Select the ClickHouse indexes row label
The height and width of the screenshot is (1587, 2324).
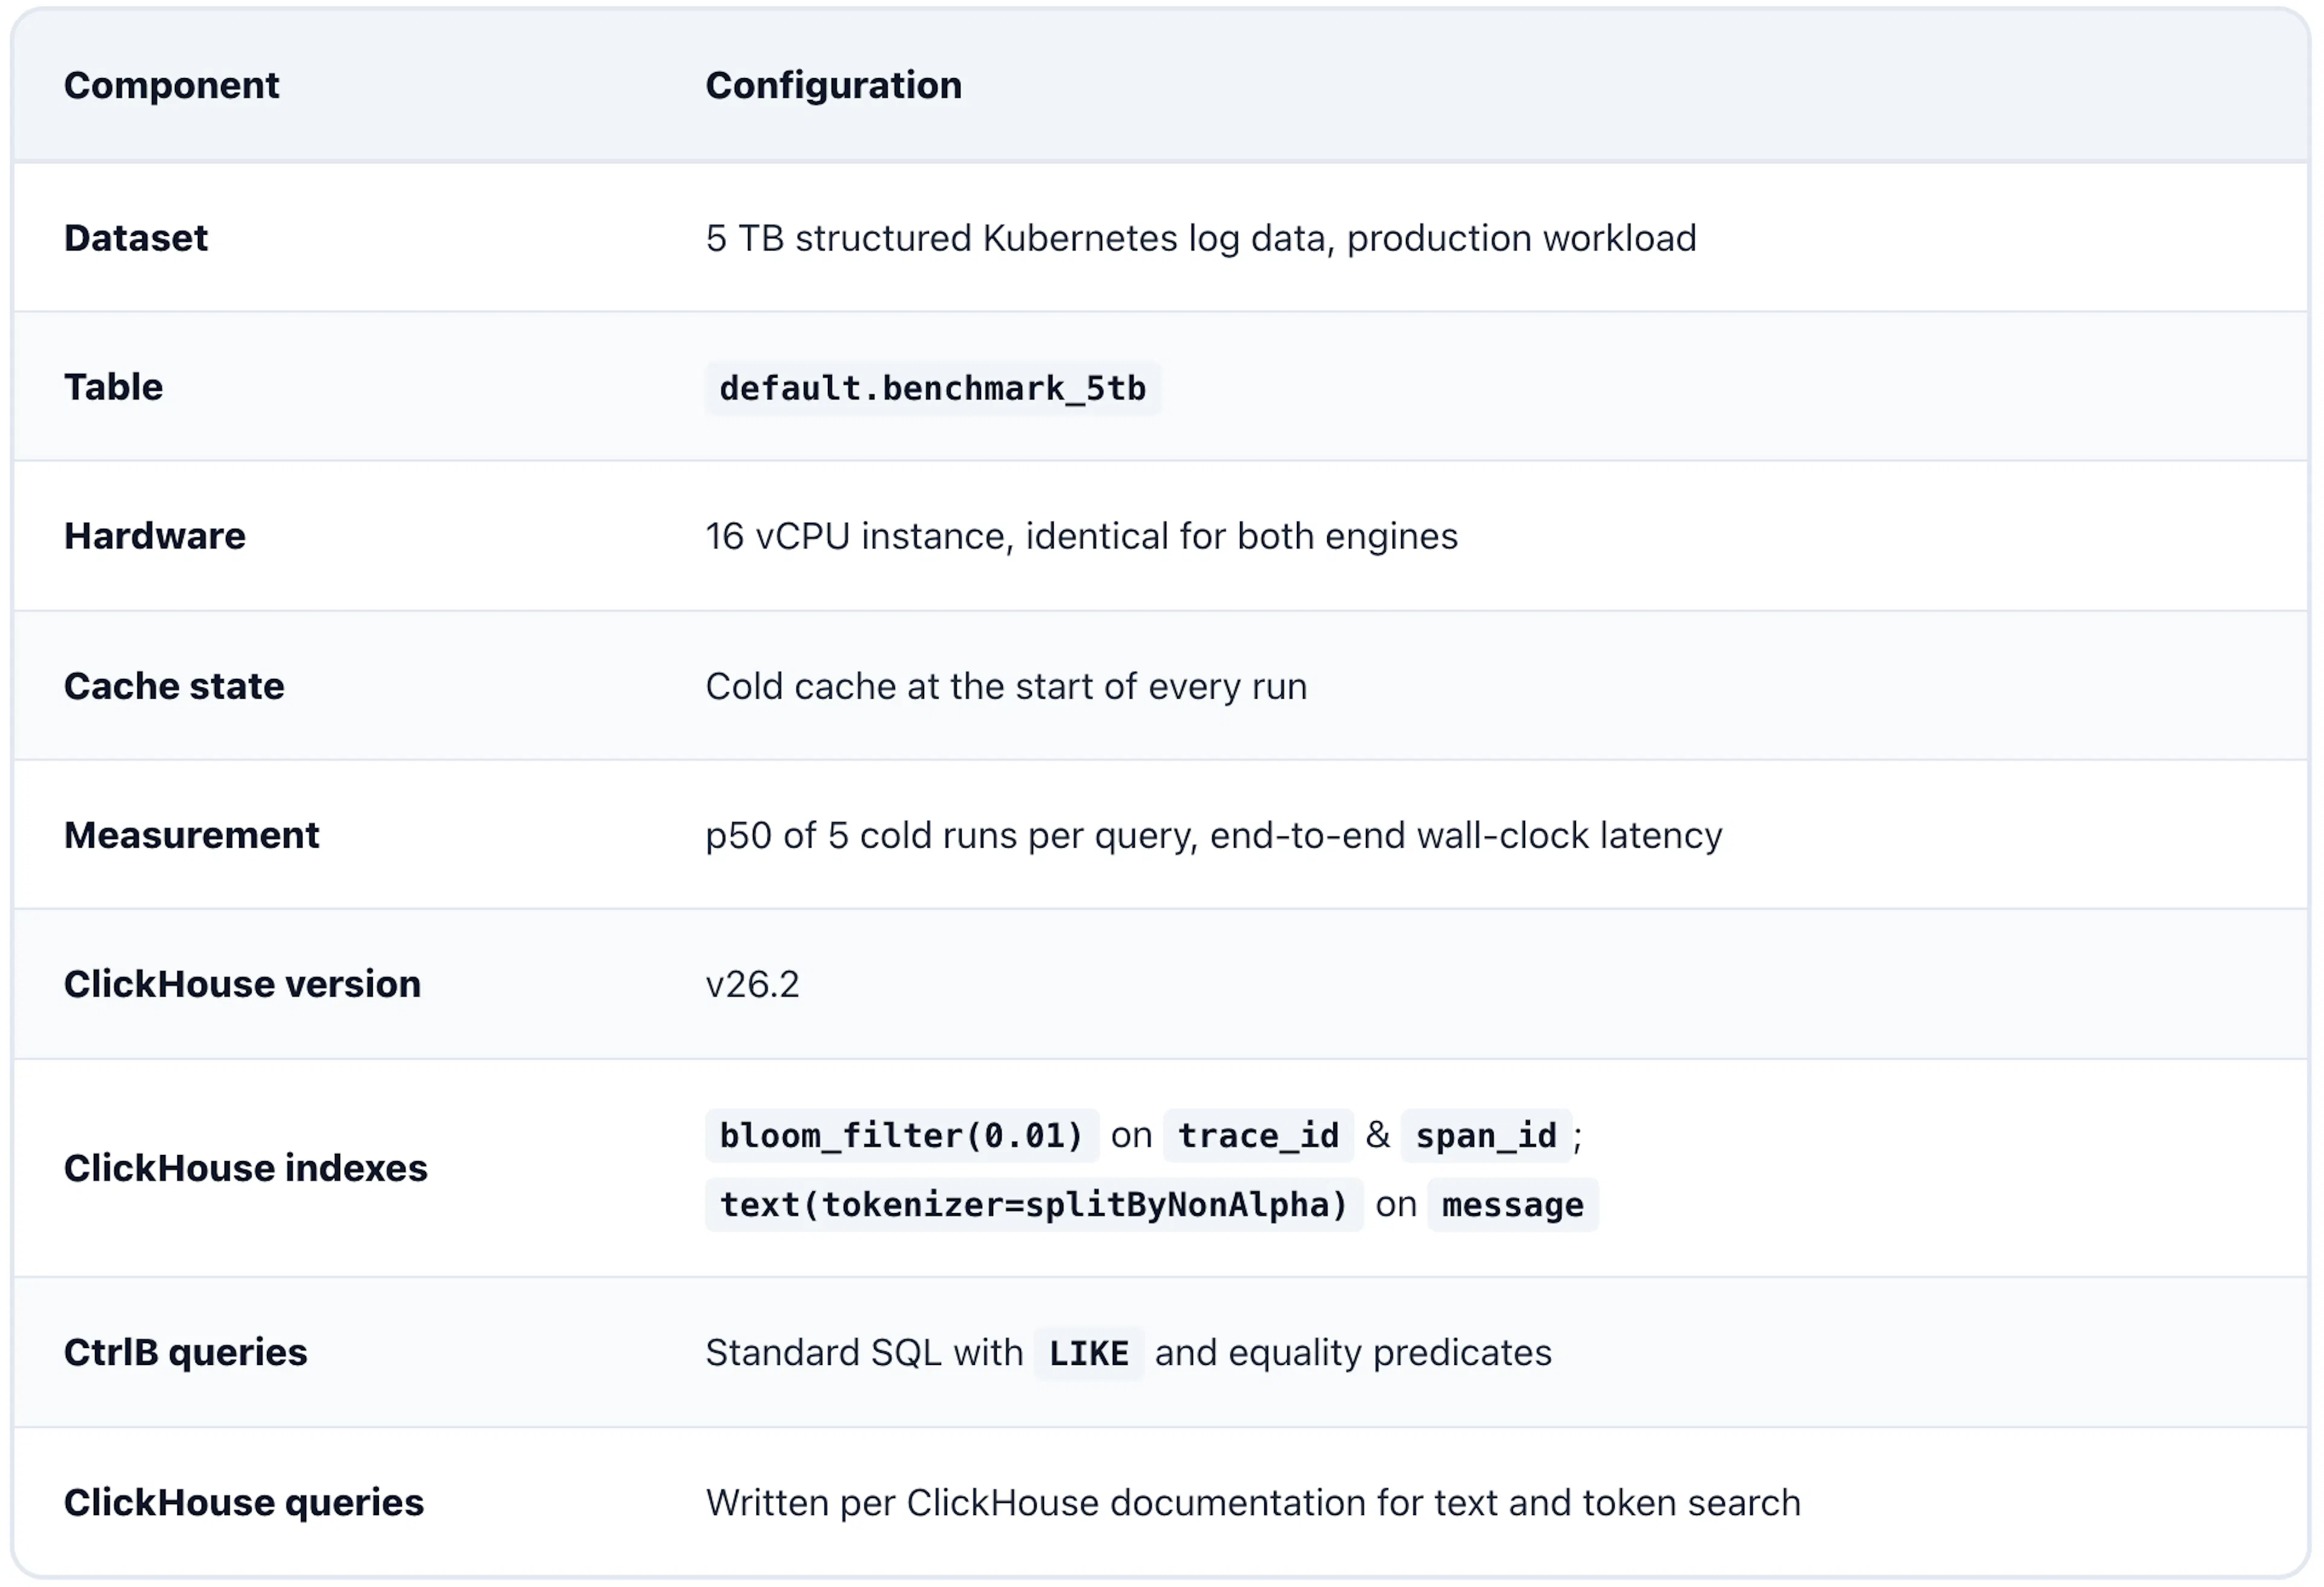pyautogui.click(x=245, y=1168)
